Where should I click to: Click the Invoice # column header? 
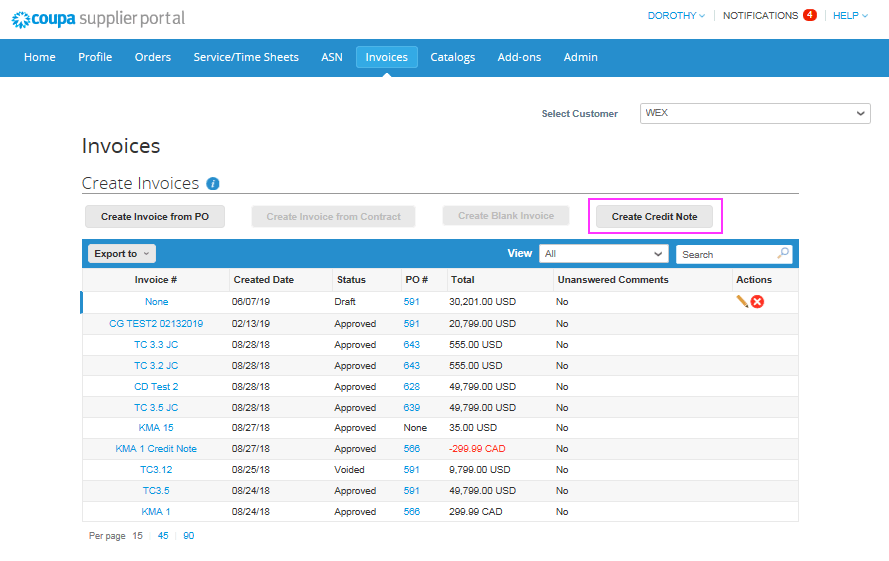156,280
